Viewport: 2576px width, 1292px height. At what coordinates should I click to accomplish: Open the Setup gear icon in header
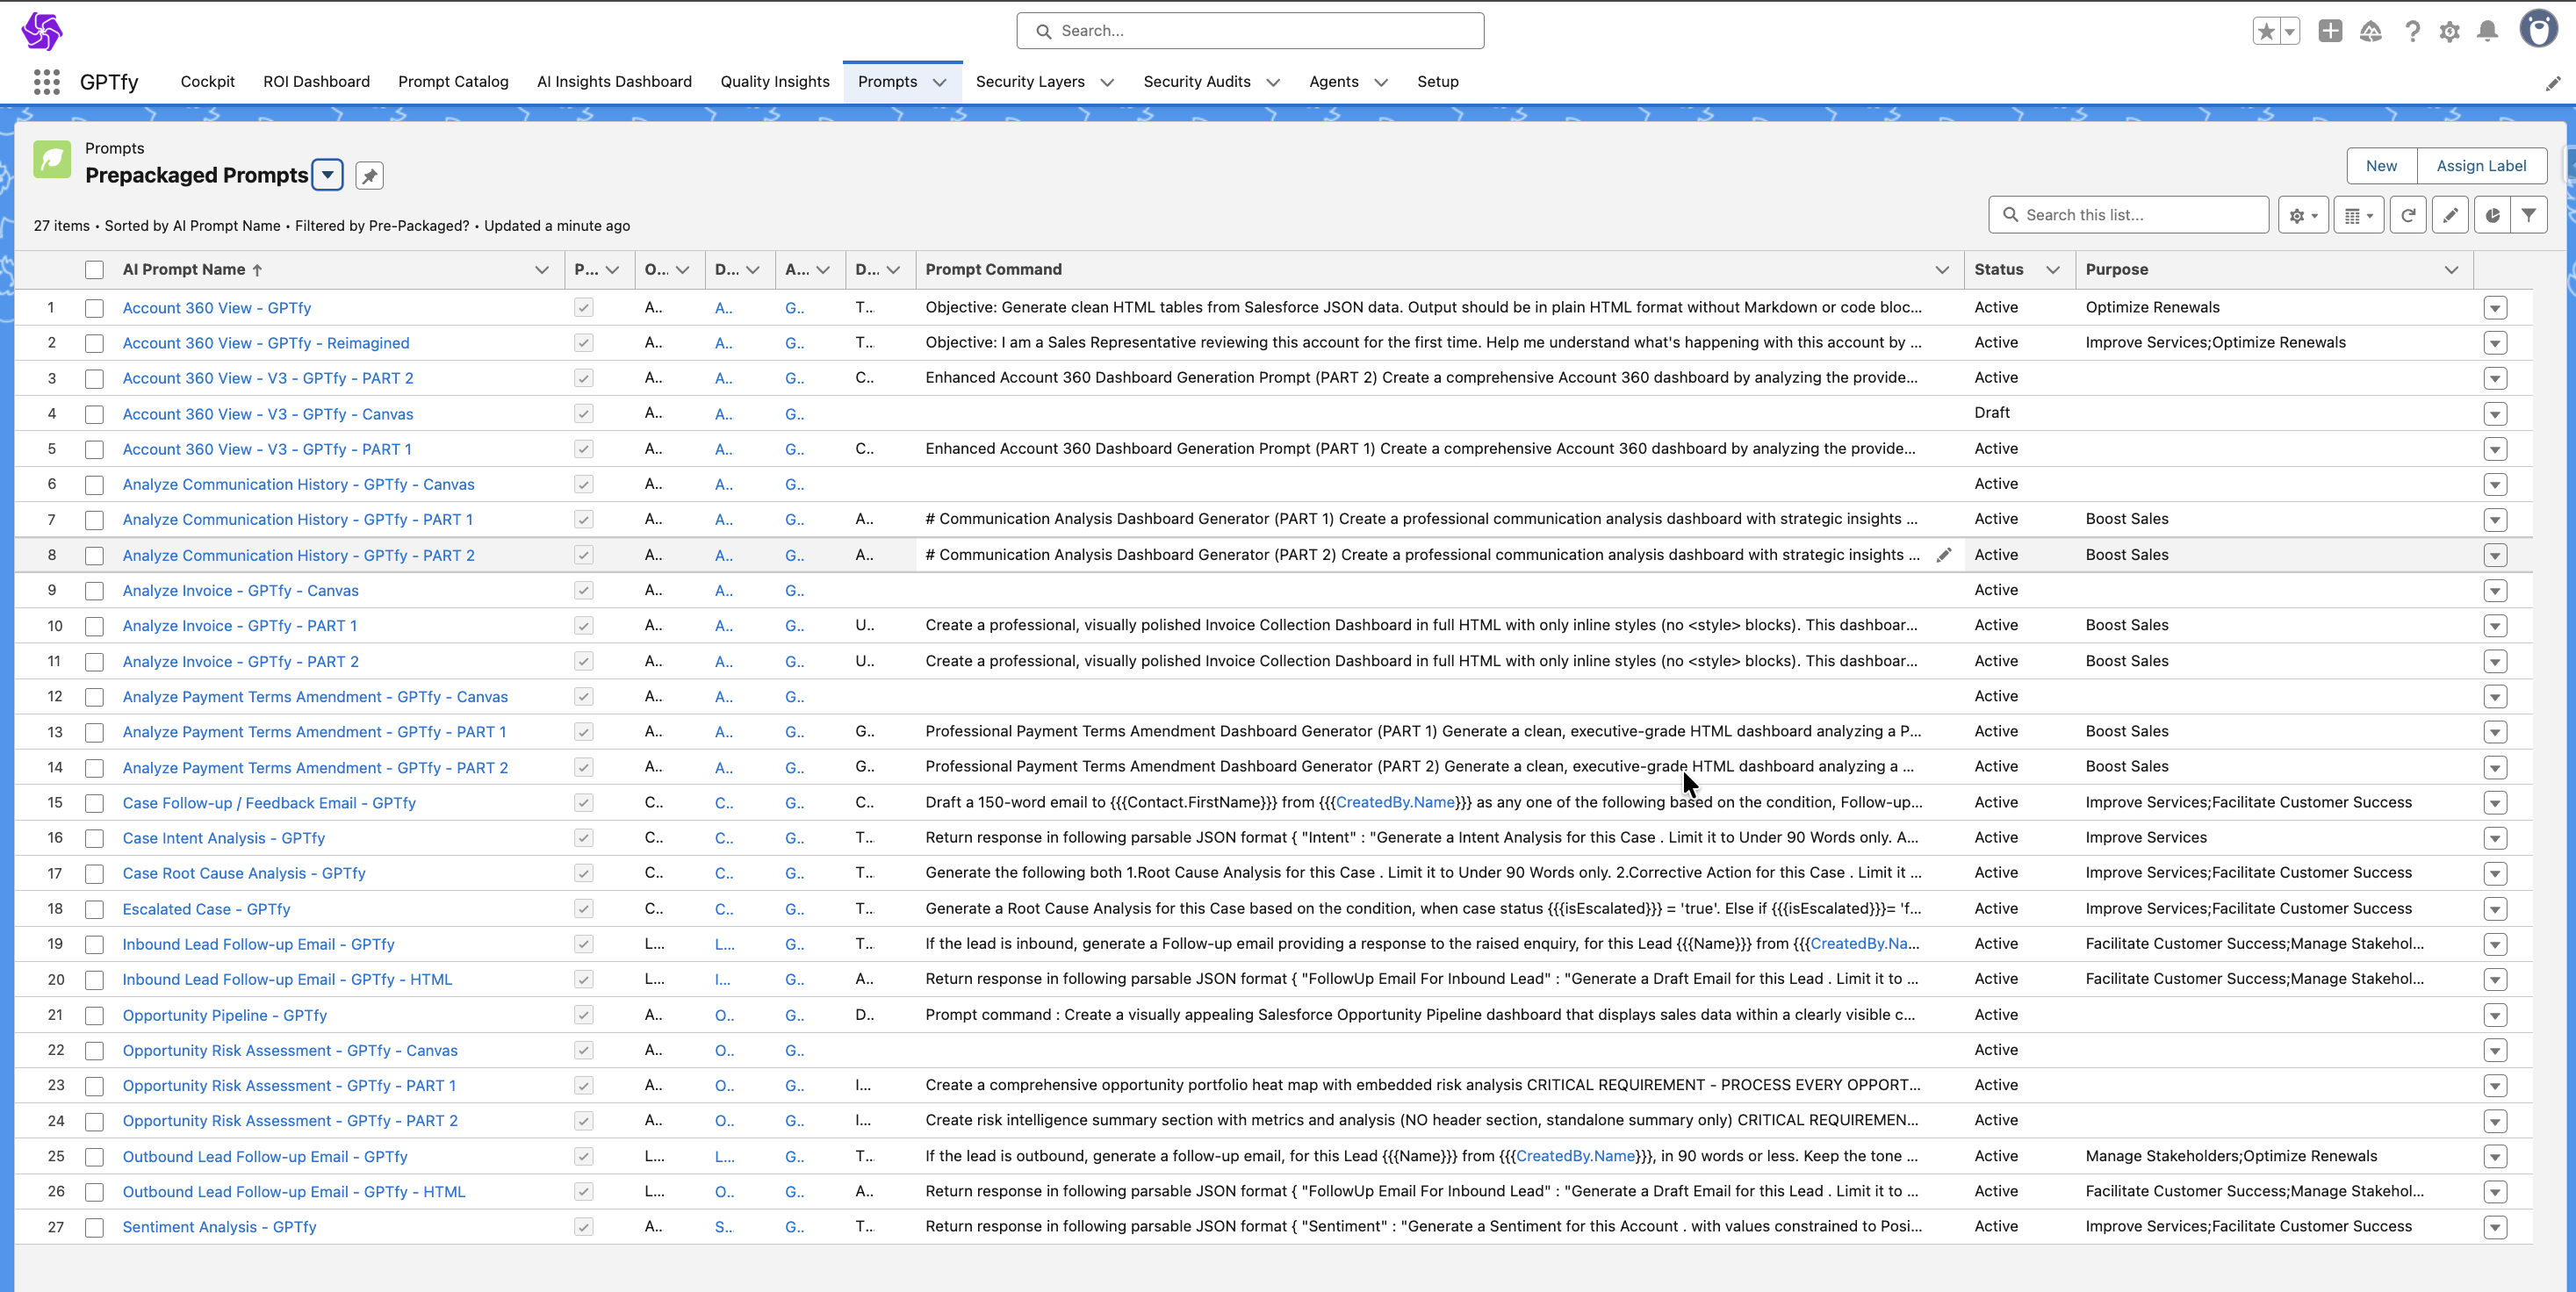[2449, 32]
